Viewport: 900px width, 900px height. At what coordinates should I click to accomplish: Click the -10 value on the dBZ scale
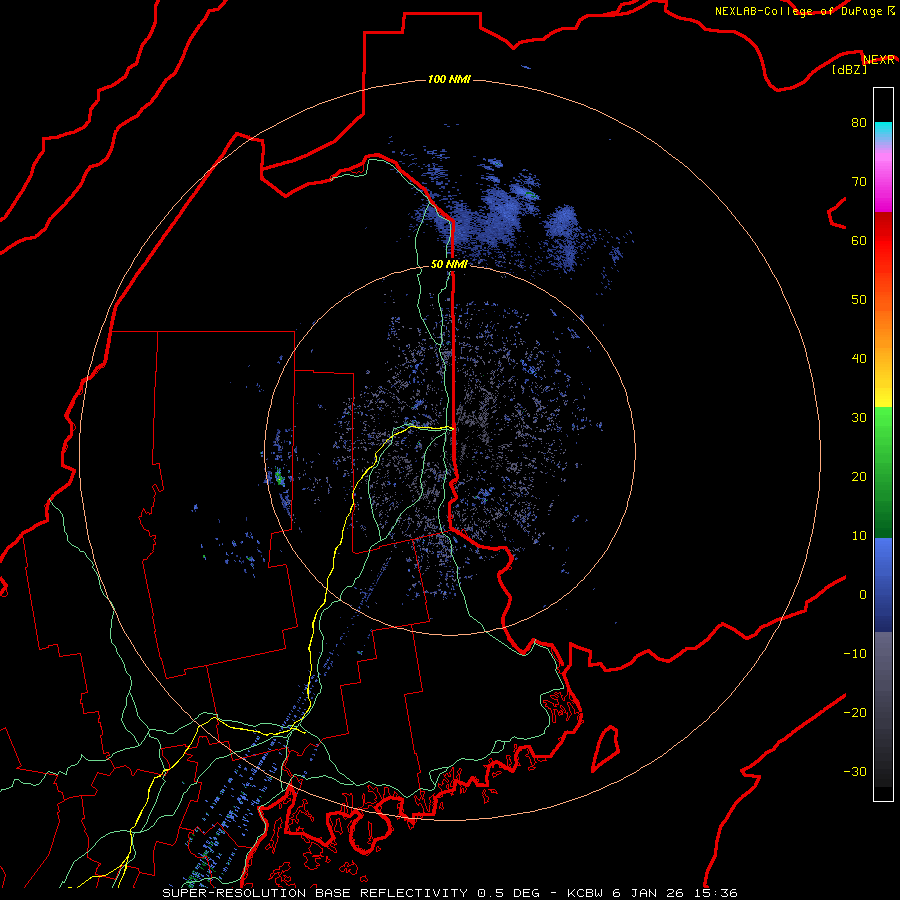855,654
